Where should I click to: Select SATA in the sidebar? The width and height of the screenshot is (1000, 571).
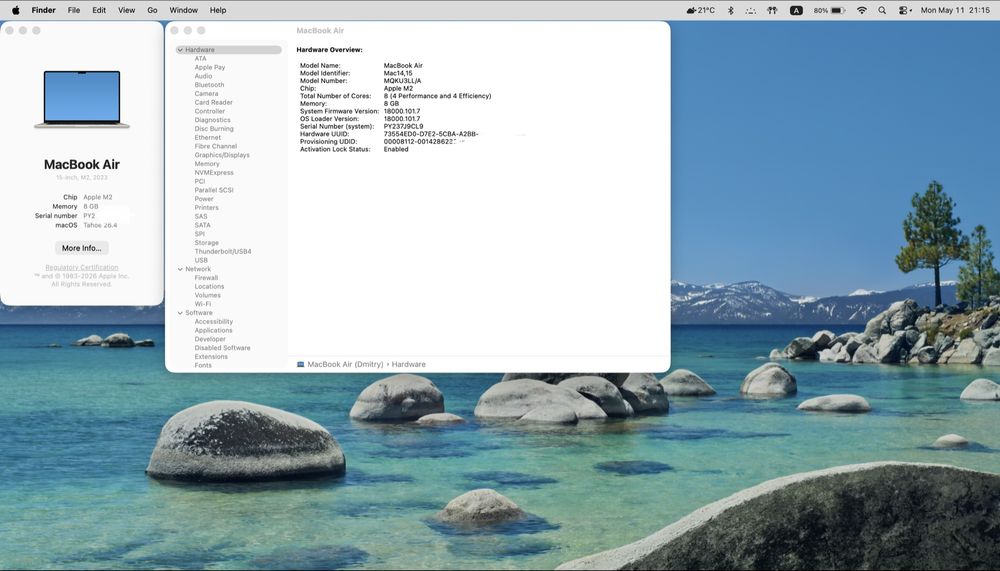click(x=202, y=225)
